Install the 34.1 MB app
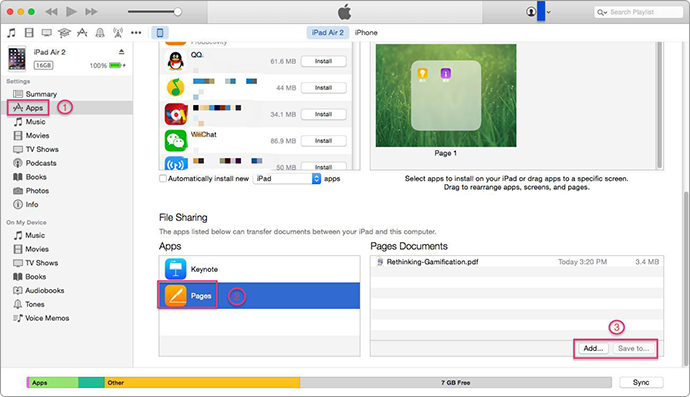690x397 pixels. click(323, 114)
